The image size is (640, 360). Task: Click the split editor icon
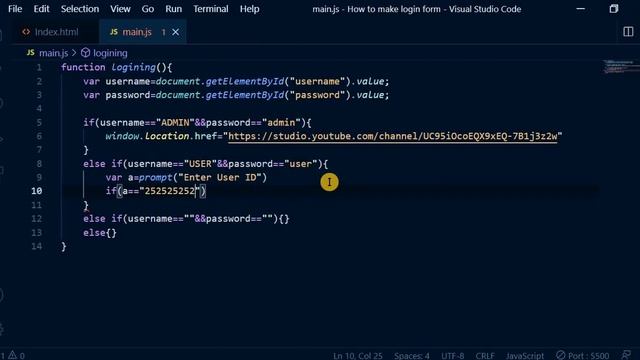point(628,31)
